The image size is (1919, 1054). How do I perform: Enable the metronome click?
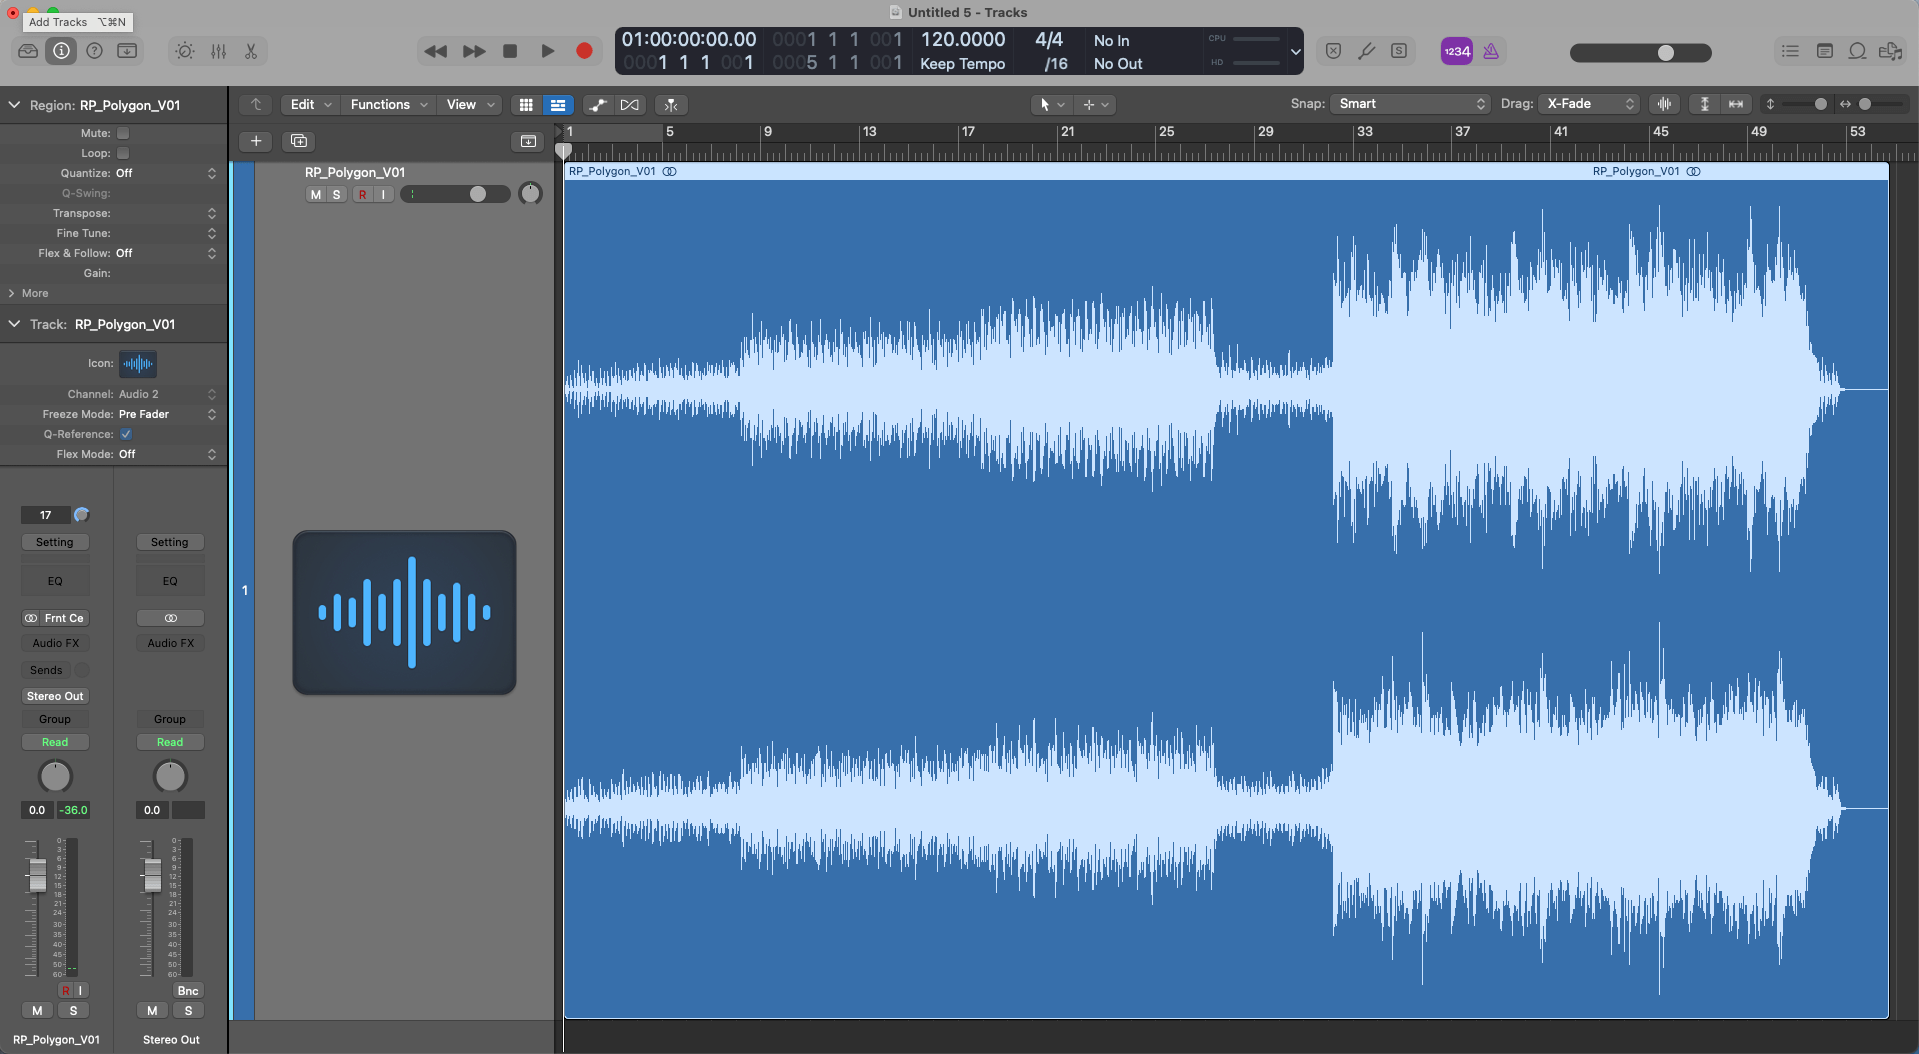[x=1491, y=50]
